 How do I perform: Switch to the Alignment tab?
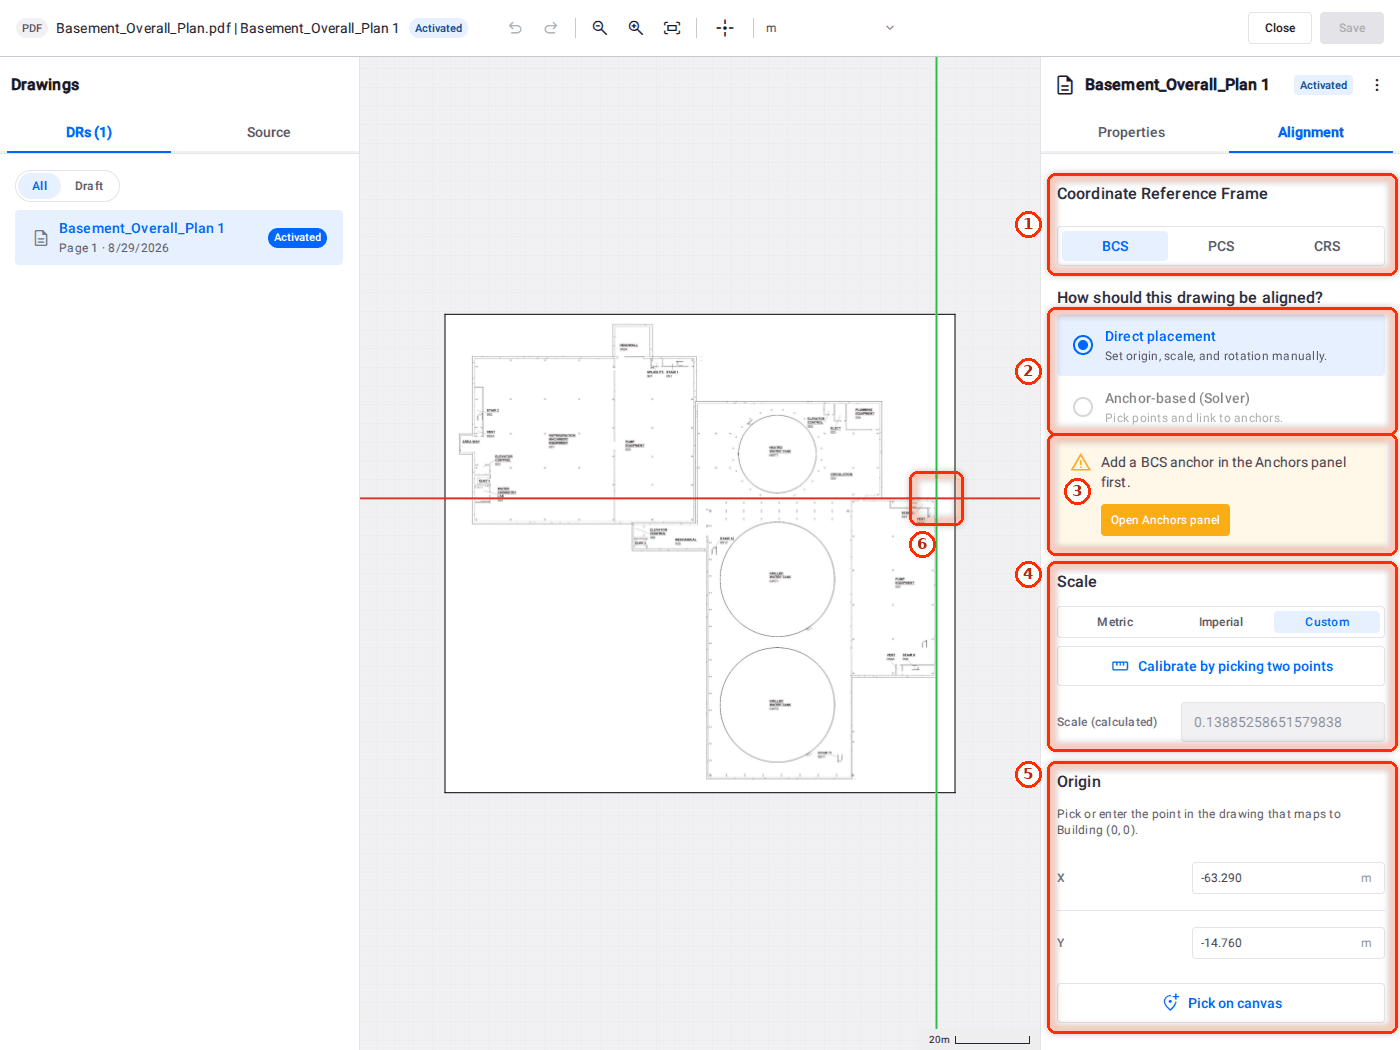tap(1310, 132)
